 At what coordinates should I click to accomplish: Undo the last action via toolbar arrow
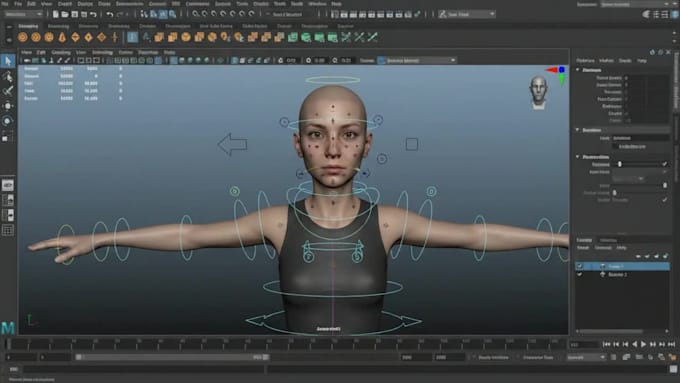click(x=110, y=14)
